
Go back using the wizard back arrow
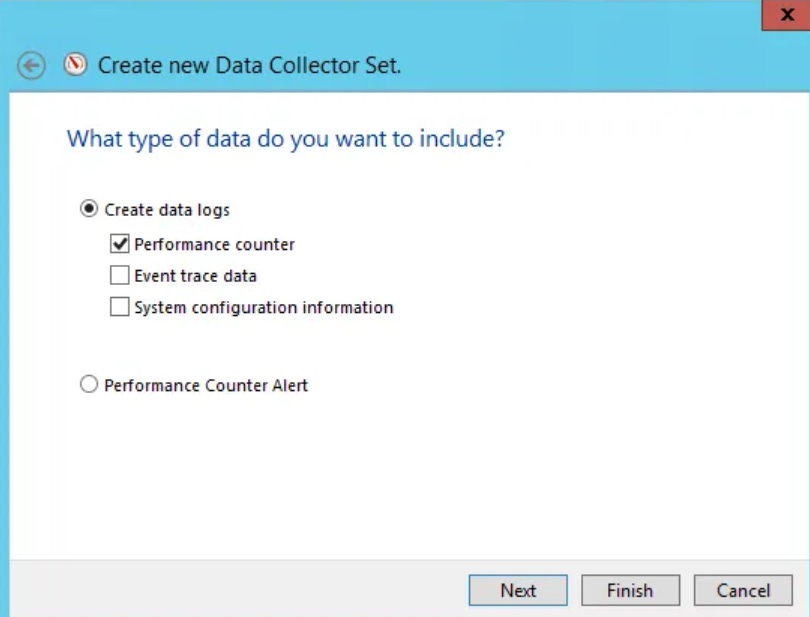click(x=31, y=66)
